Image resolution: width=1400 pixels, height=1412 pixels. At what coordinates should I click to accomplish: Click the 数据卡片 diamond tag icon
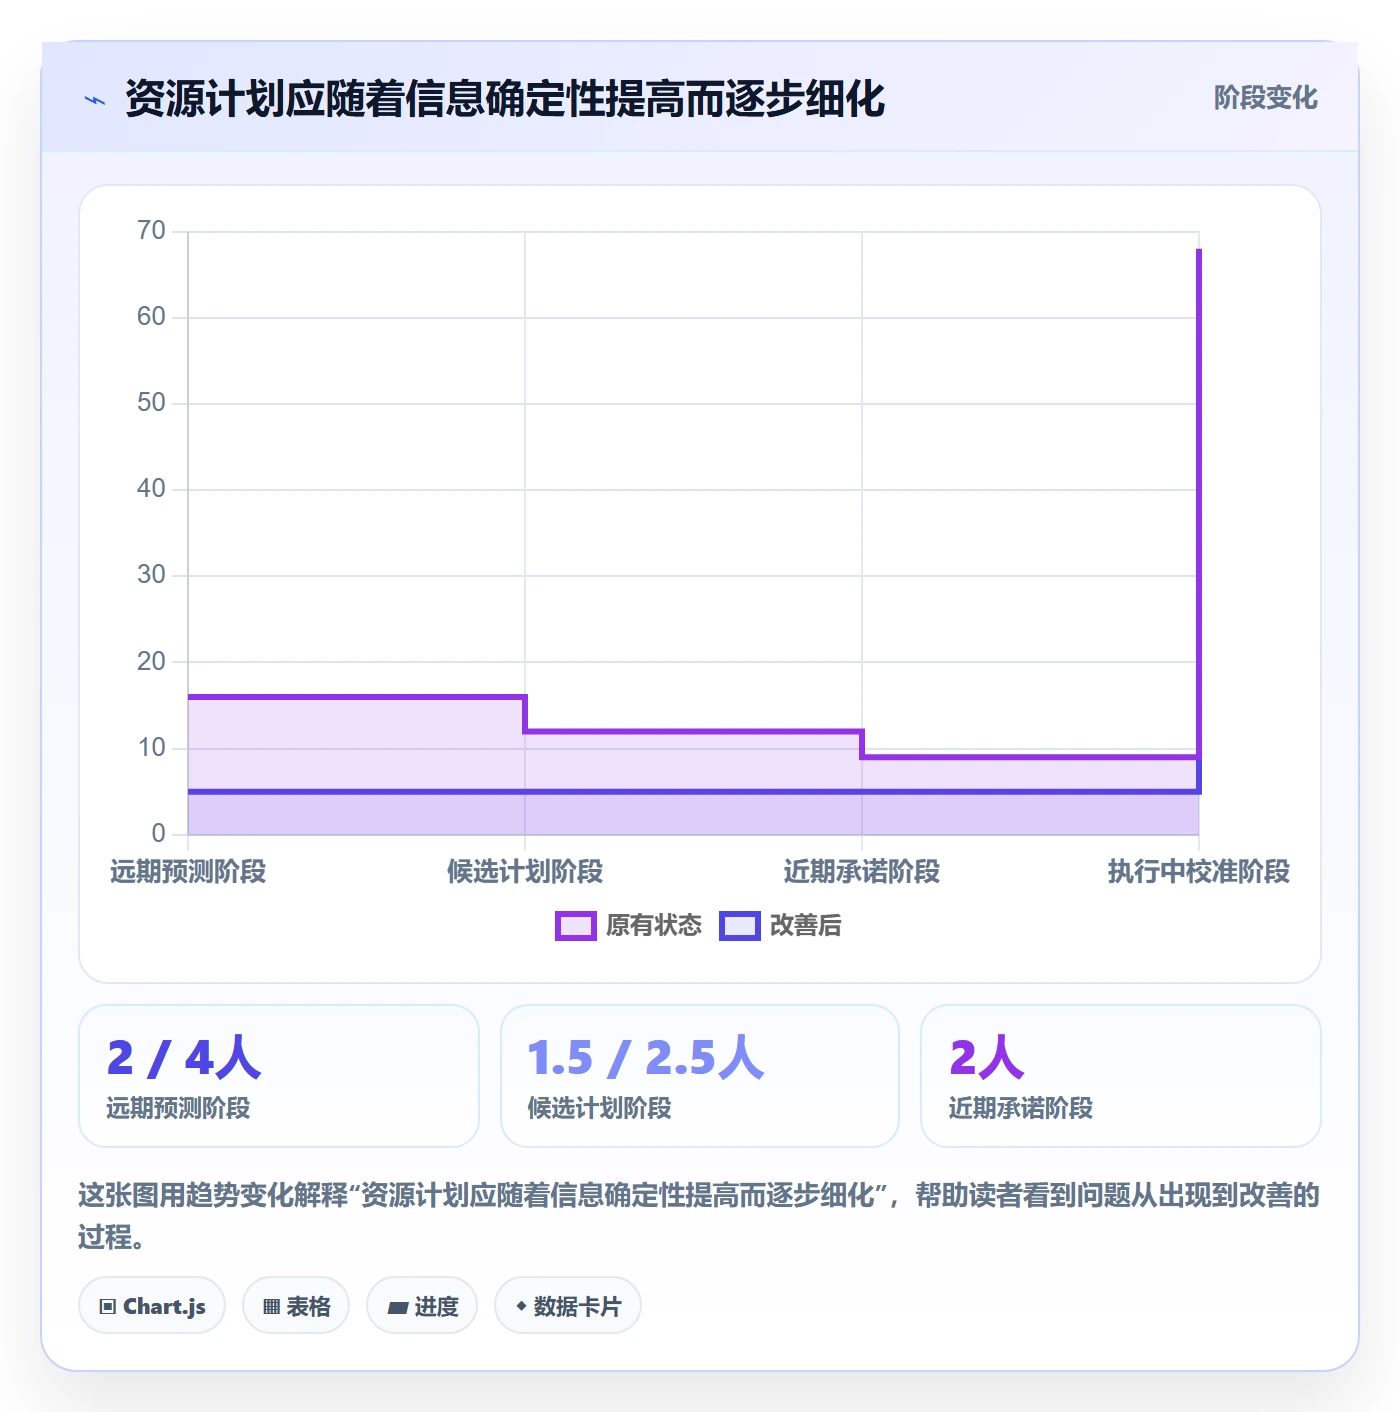(x=521, y=1306)
